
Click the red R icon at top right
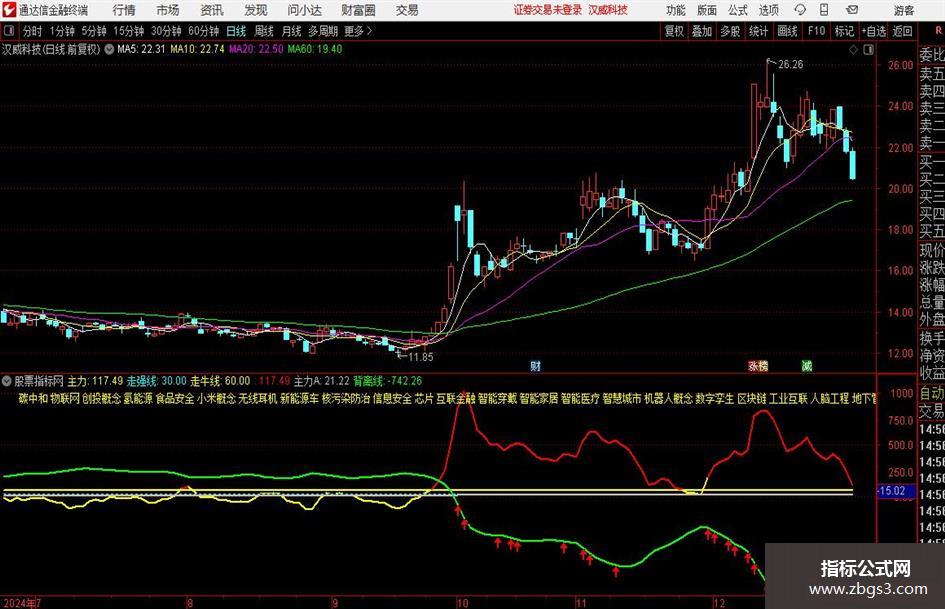coord(938,31)
